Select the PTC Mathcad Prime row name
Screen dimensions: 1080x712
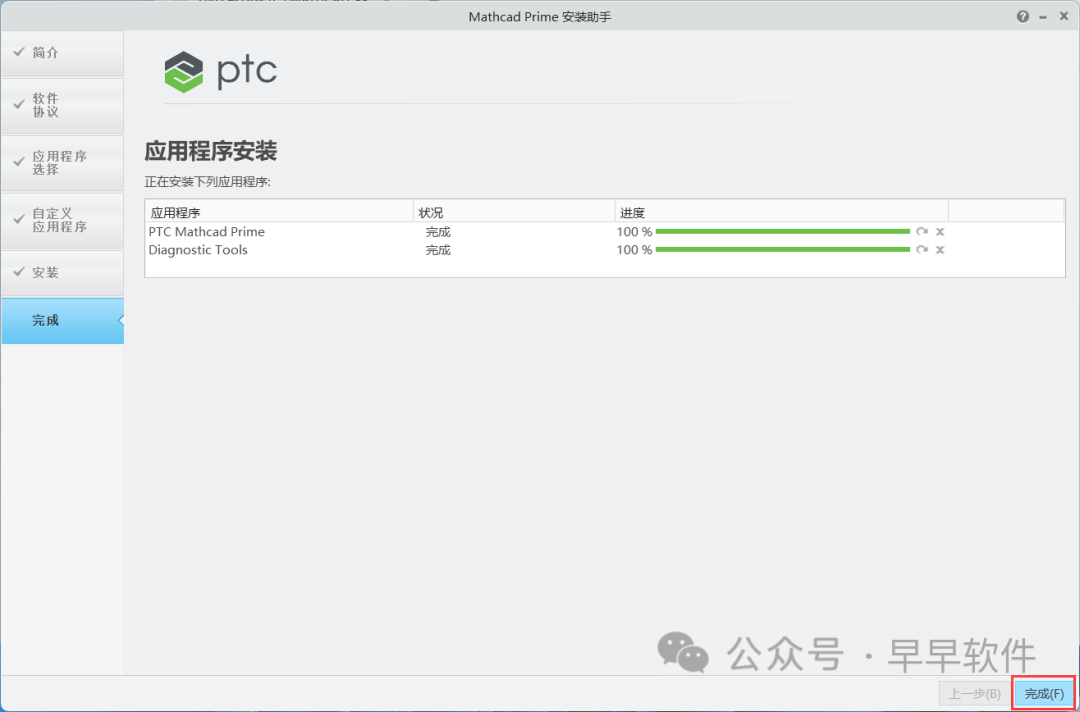(207, 232)
